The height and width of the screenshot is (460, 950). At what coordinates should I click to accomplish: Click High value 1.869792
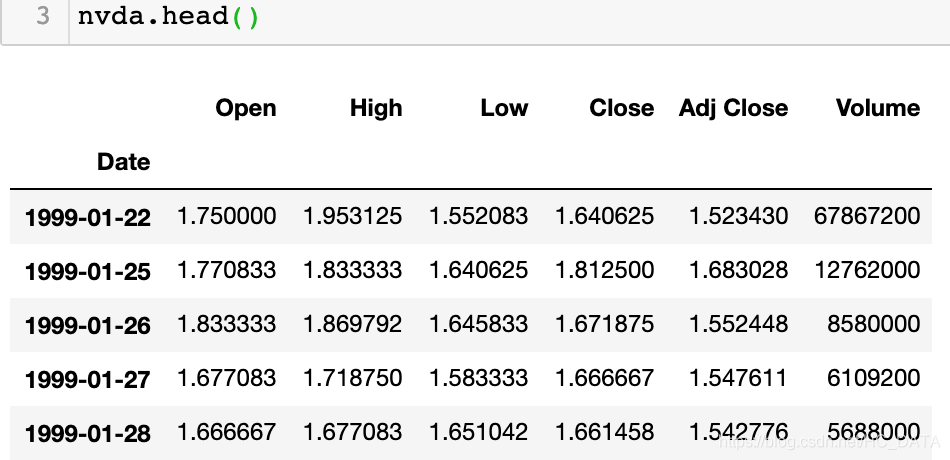click(x=353, y=324)
